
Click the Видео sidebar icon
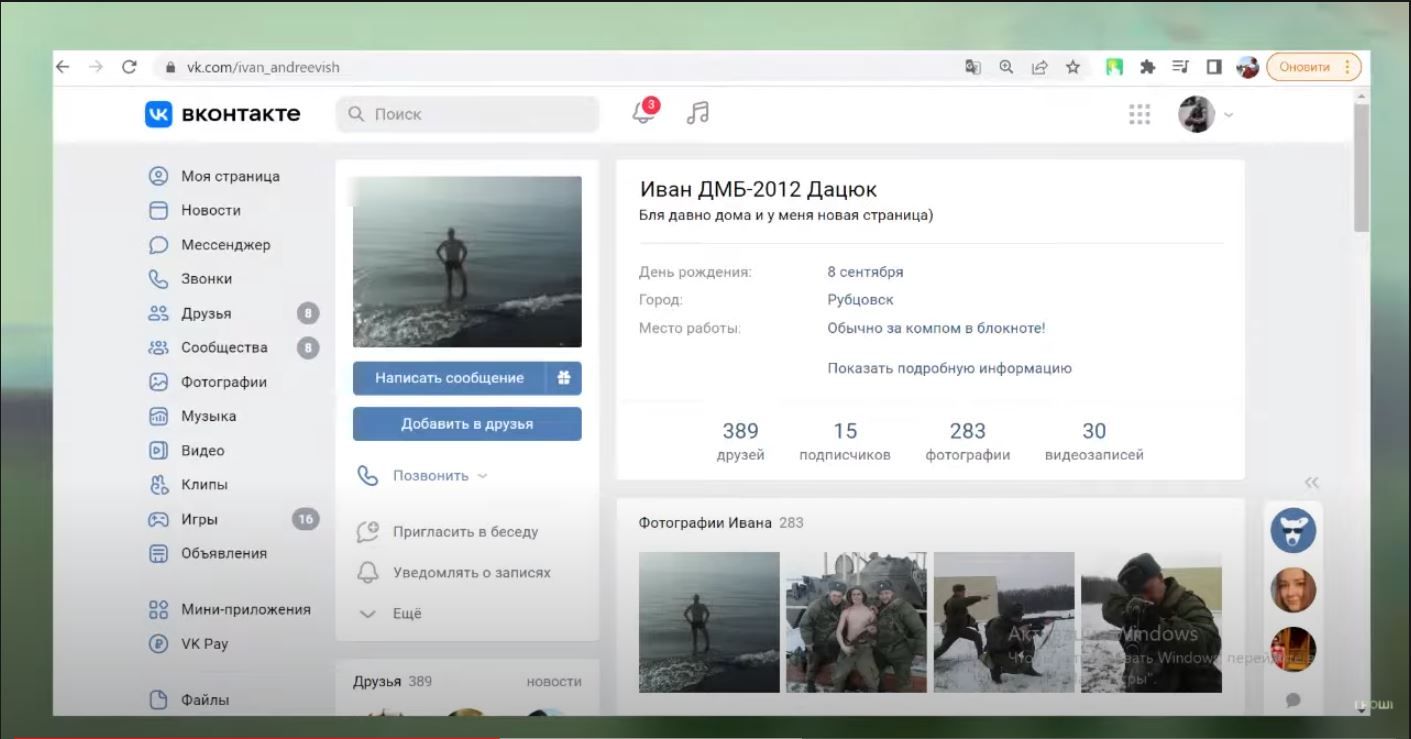coord(158,450)
